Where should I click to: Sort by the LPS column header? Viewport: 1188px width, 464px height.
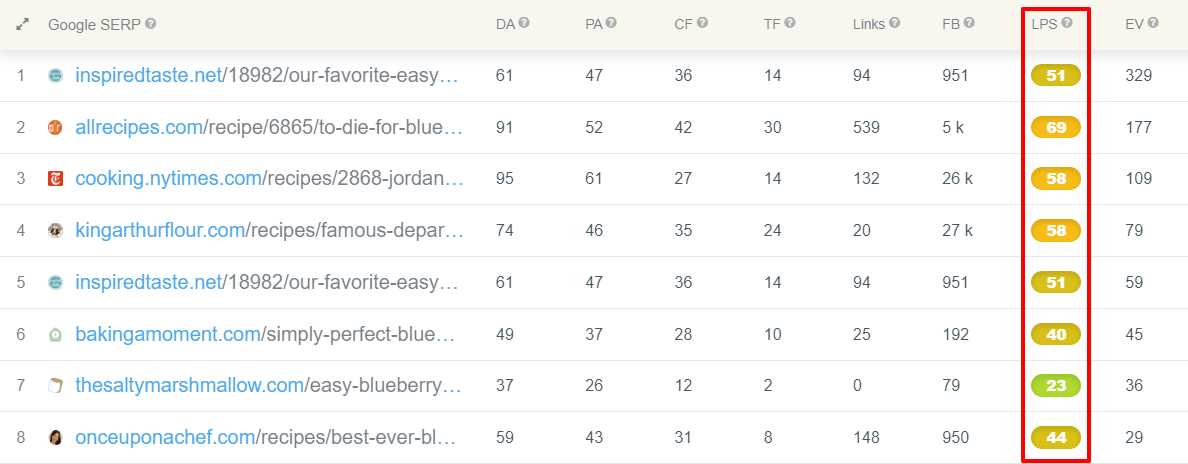1044,24
